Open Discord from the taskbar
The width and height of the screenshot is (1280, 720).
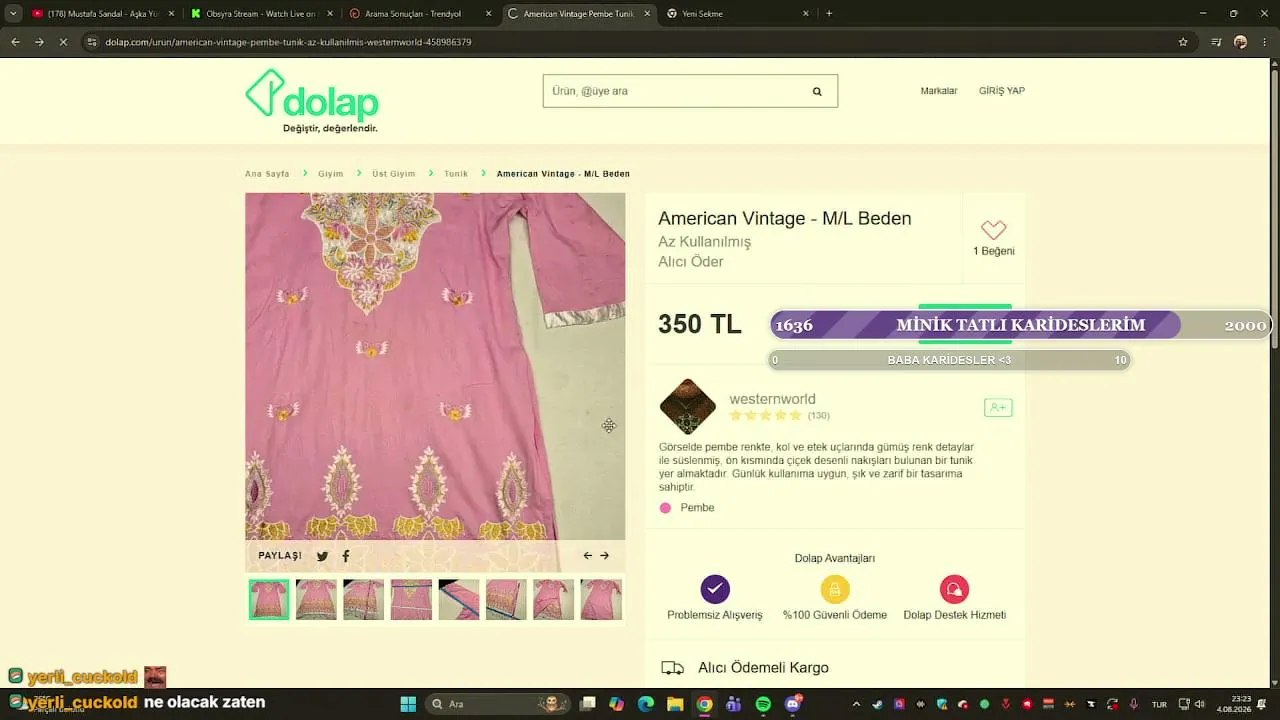[x=793, y=704]
